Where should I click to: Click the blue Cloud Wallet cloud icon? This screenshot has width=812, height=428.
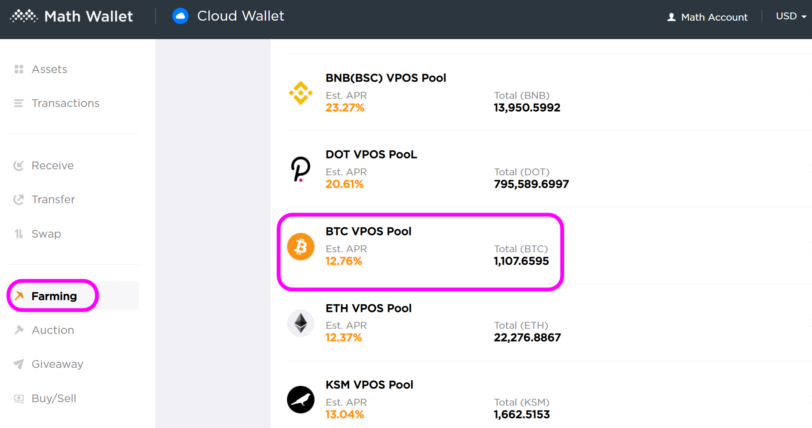click(180, 16)
